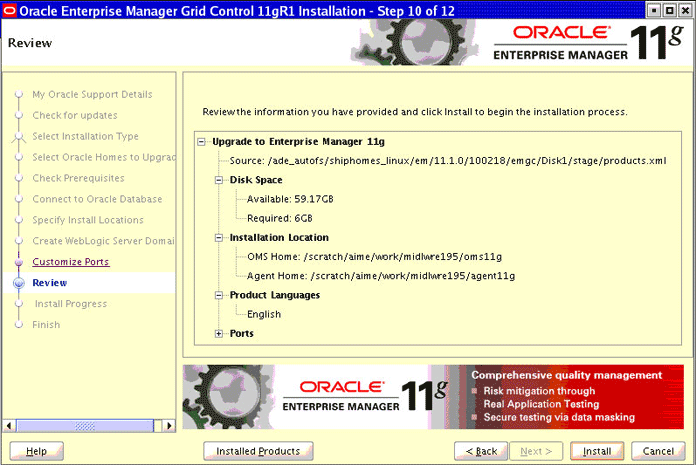The height and width of the screenshot is (465, 696).
Task: Open the Customize Ports step link
Action: click(x=71, y=262)
